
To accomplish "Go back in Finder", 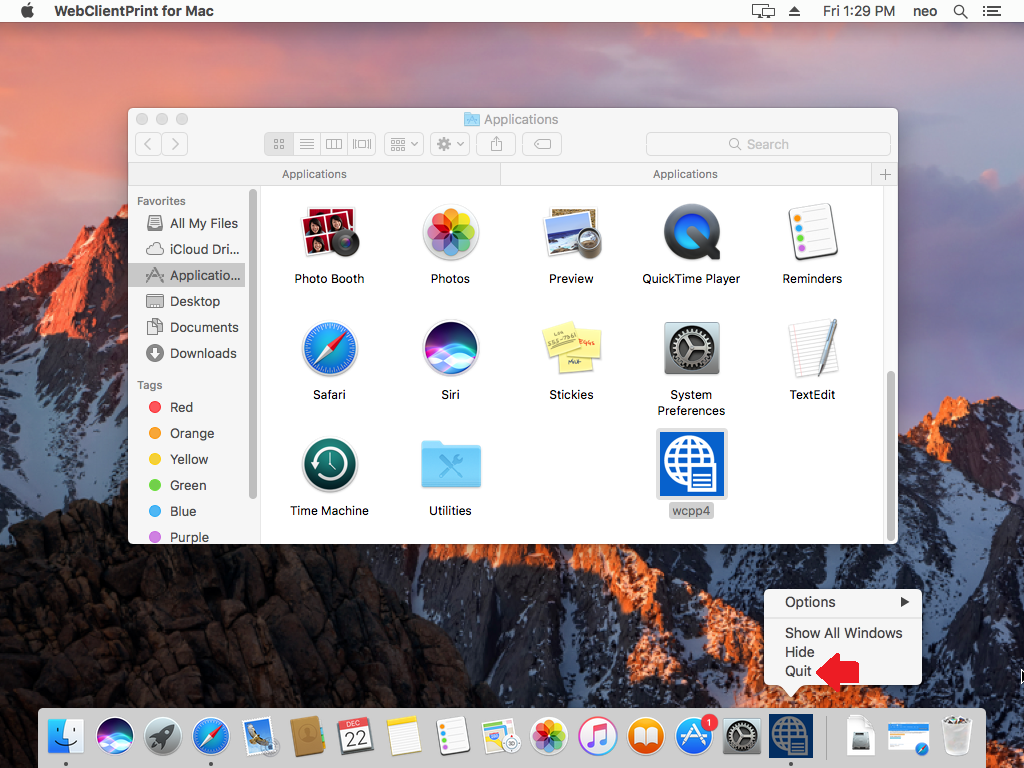I will [148, 144].
